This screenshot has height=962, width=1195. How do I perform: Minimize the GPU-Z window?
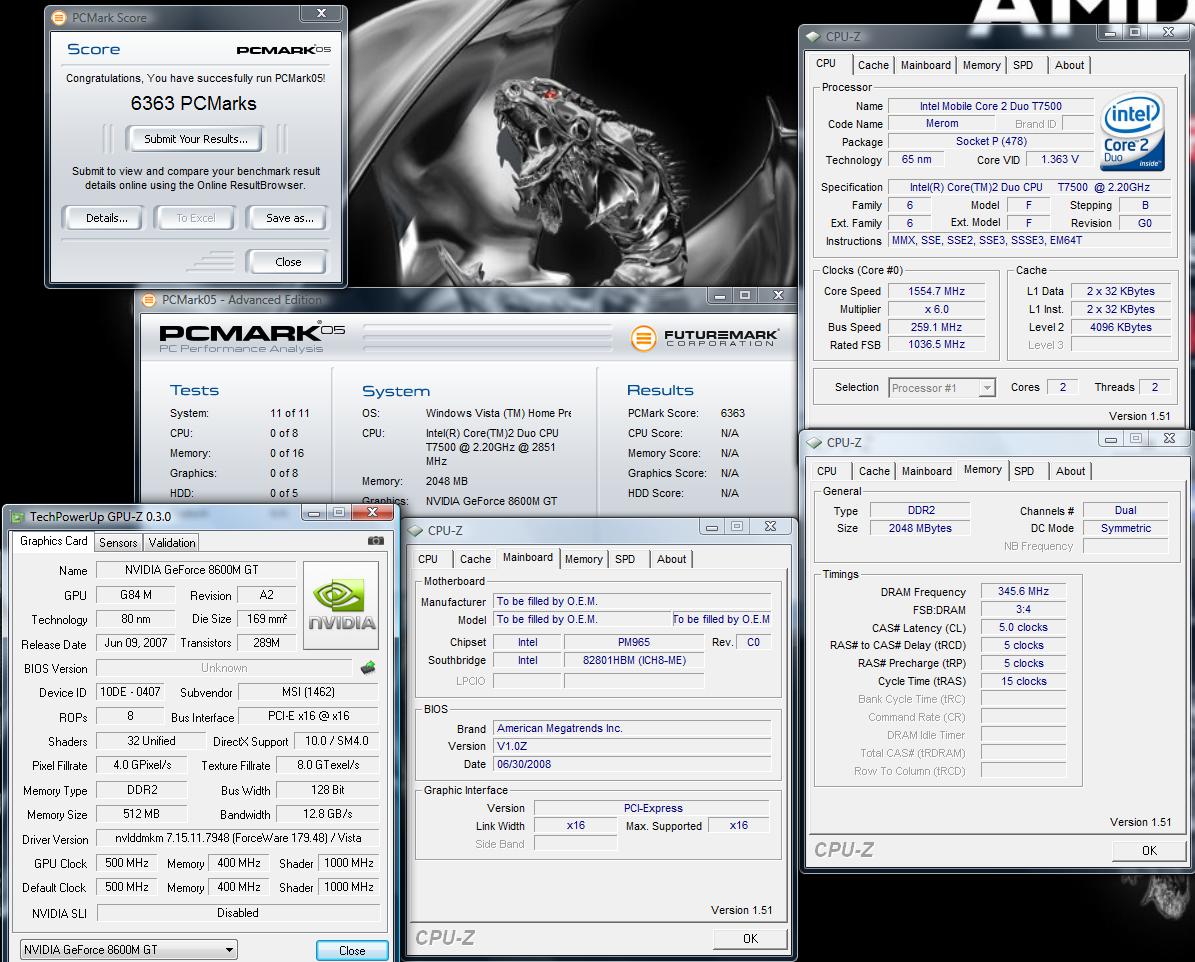[313, 513]
